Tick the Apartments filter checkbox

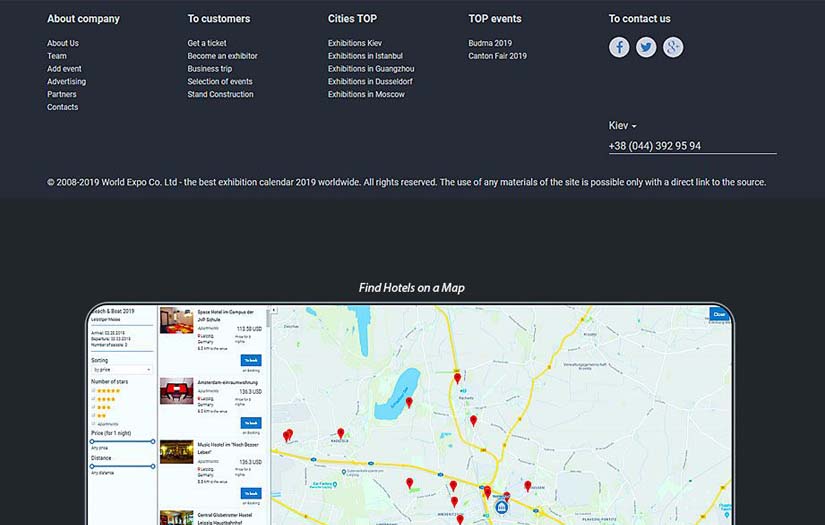(94, 423)
